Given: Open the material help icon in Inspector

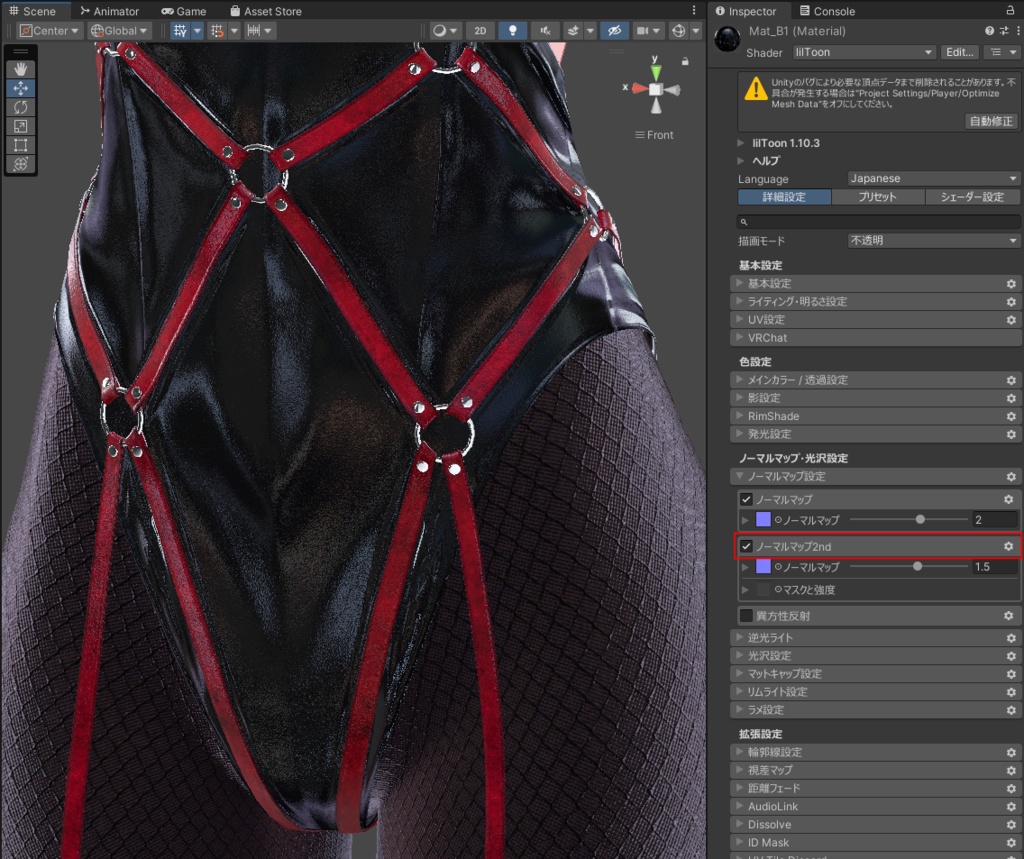Looking at the screenshot, I should pos(989,31).
